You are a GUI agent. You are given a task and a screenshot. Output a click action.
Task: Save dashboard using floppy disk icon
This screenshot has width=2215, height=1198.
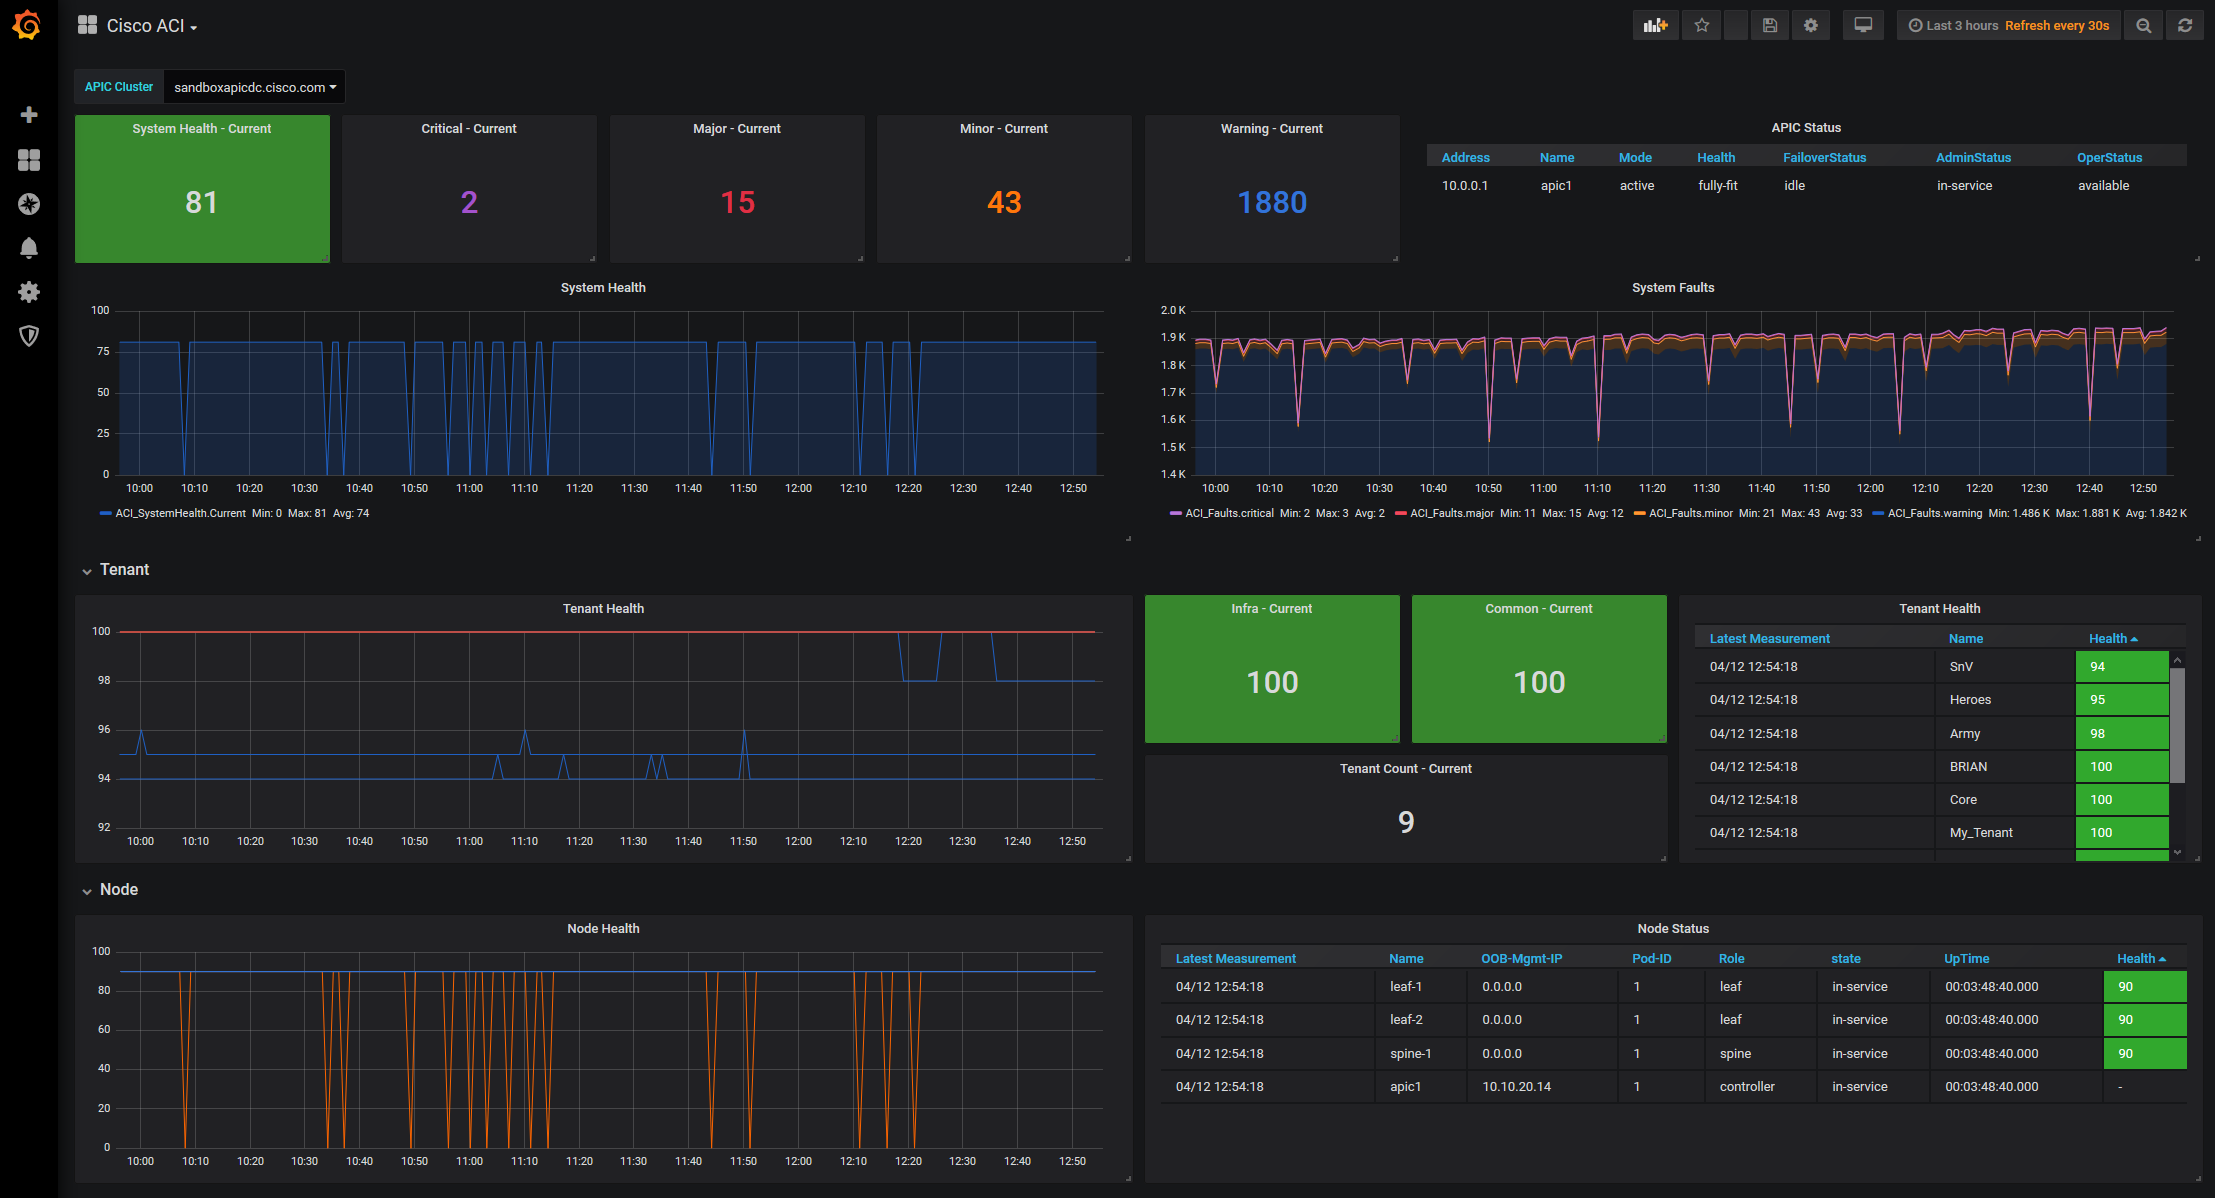coord(1770,26)
